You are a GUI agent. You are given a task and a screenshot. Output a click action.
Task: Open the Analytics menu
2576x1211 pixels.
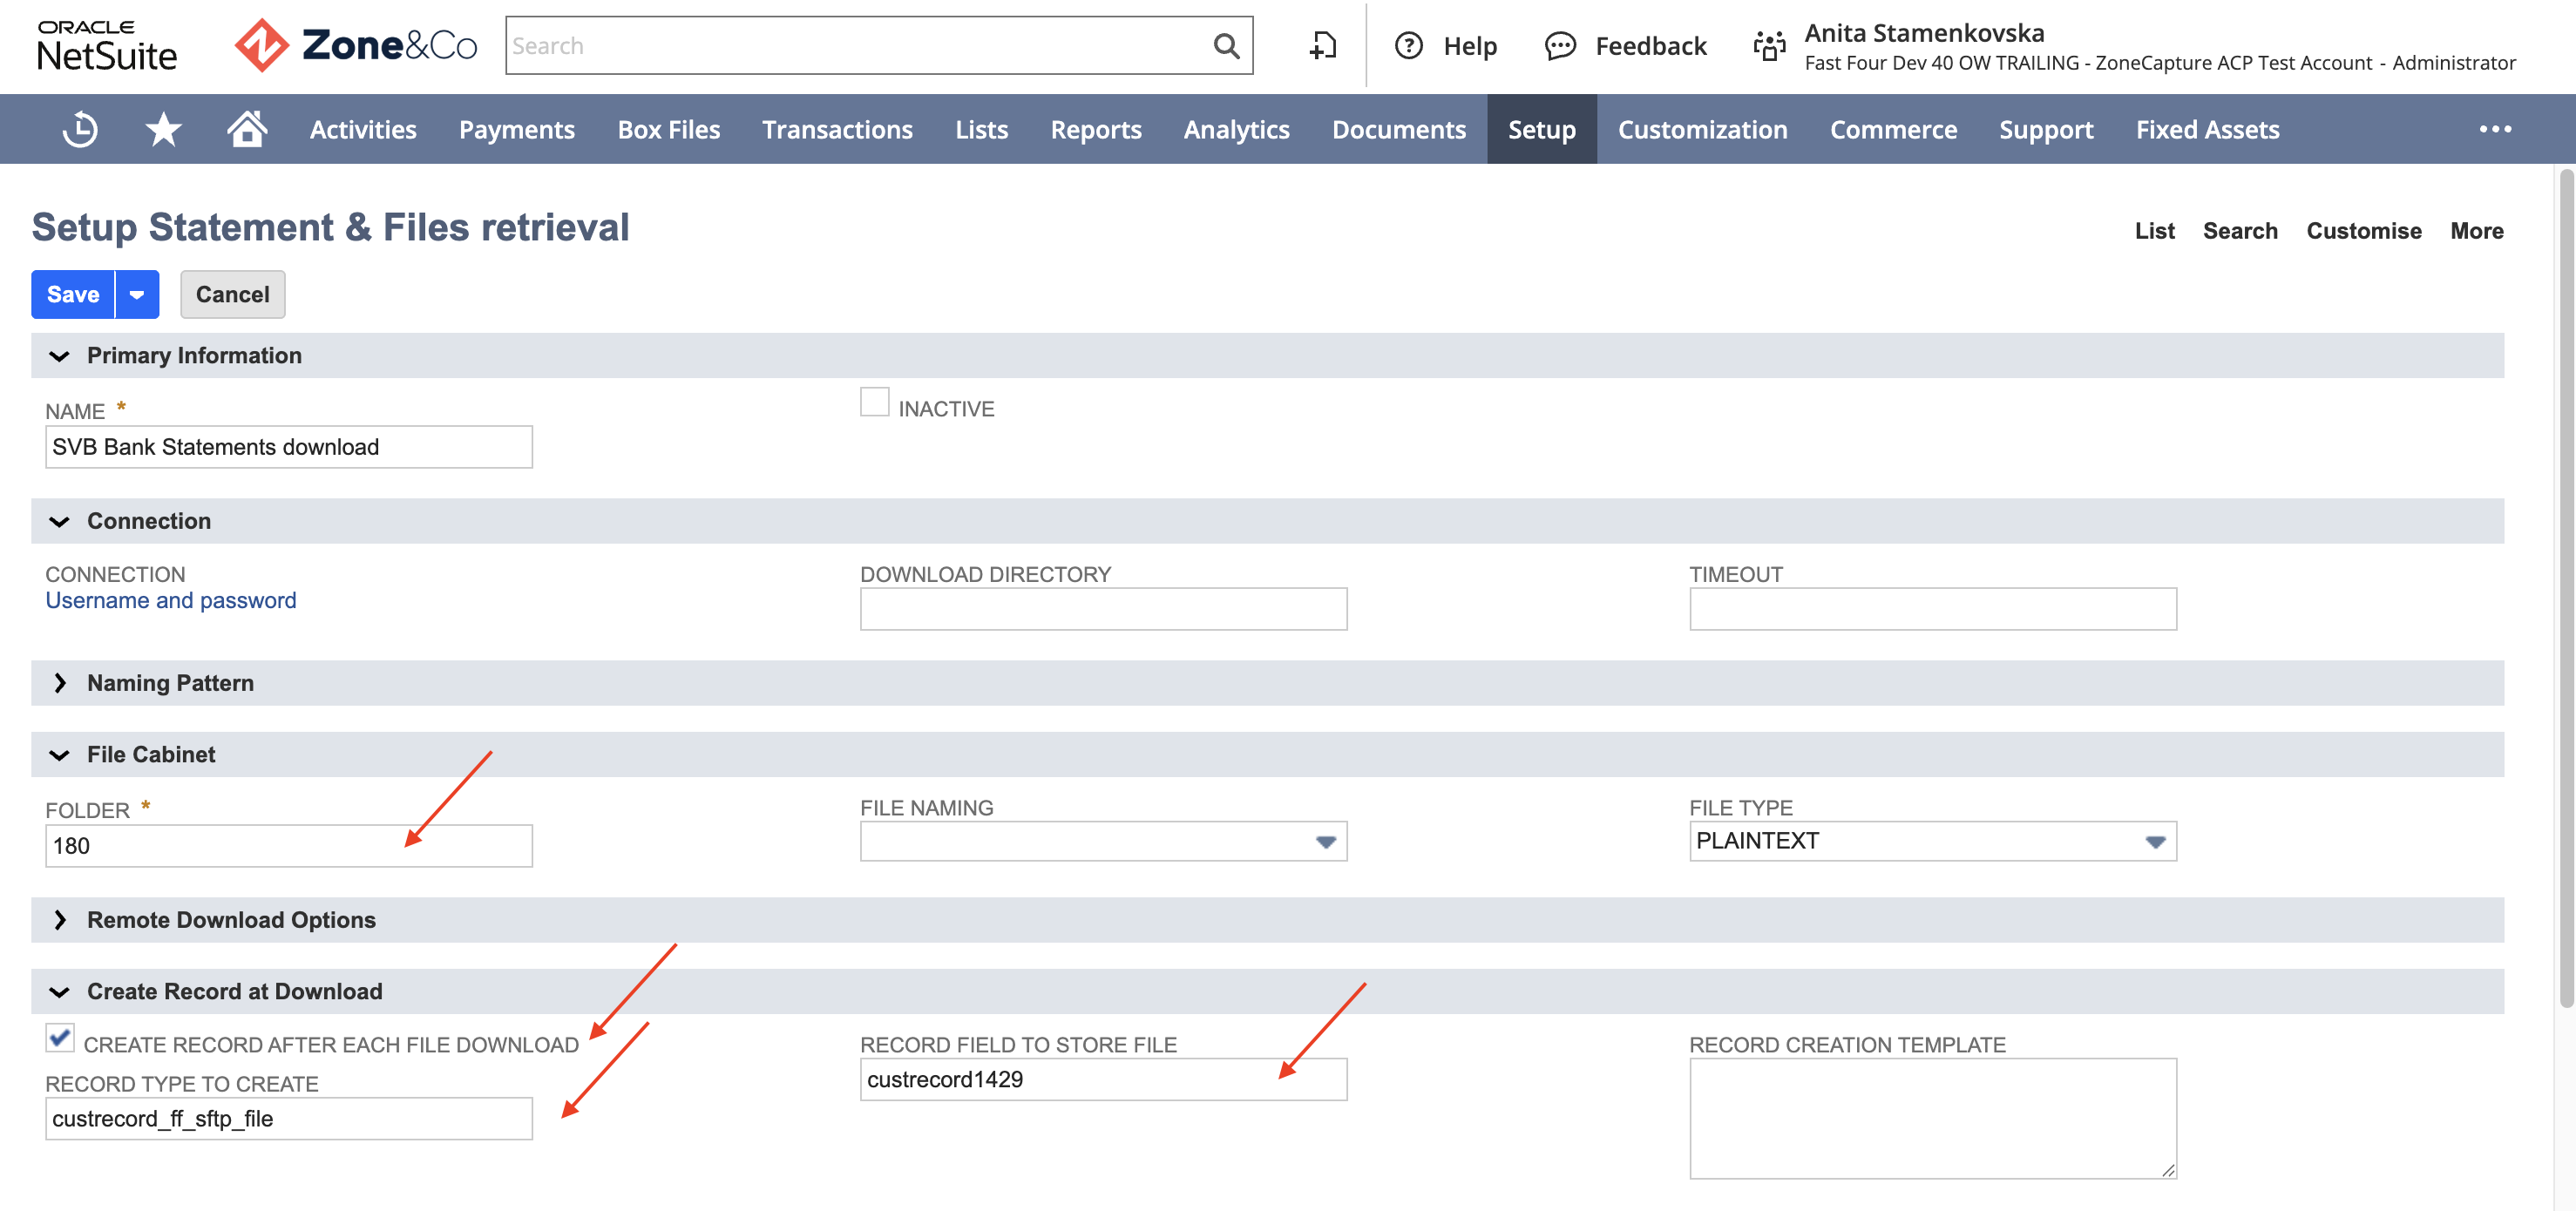[1236, 129]
